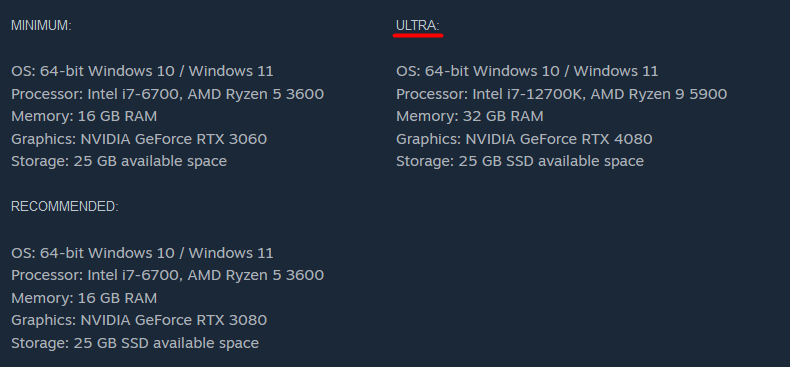Click recommended Memory 16 GB RAM line
This screenshot has height=367, width=790.
tap(84, 298)
